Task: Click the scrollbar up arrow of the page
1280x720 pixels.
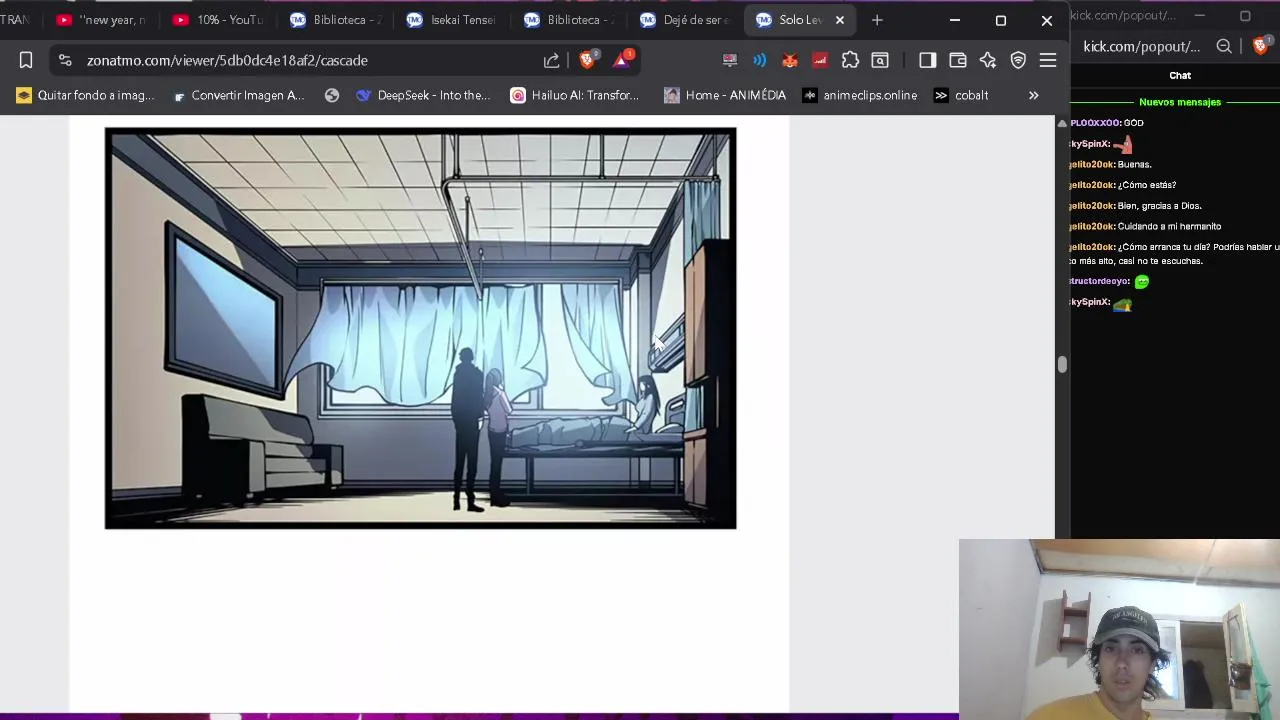Action: click(1062, 123)
